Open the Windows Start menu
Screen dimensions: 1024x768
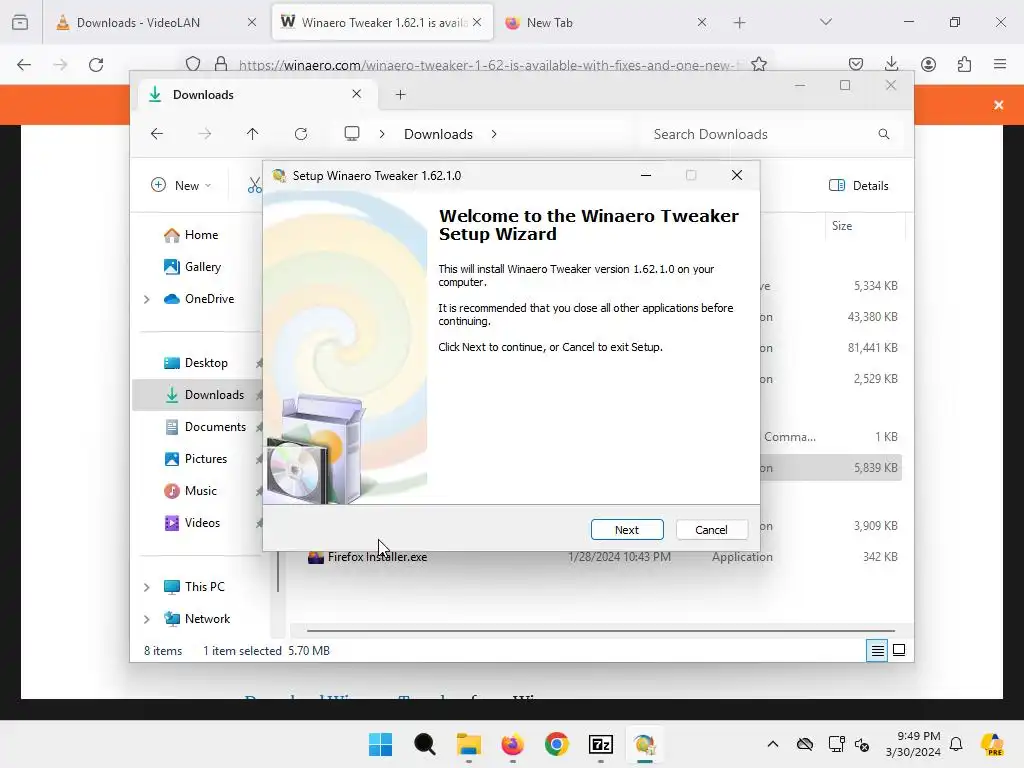click(x=380, y=744)
